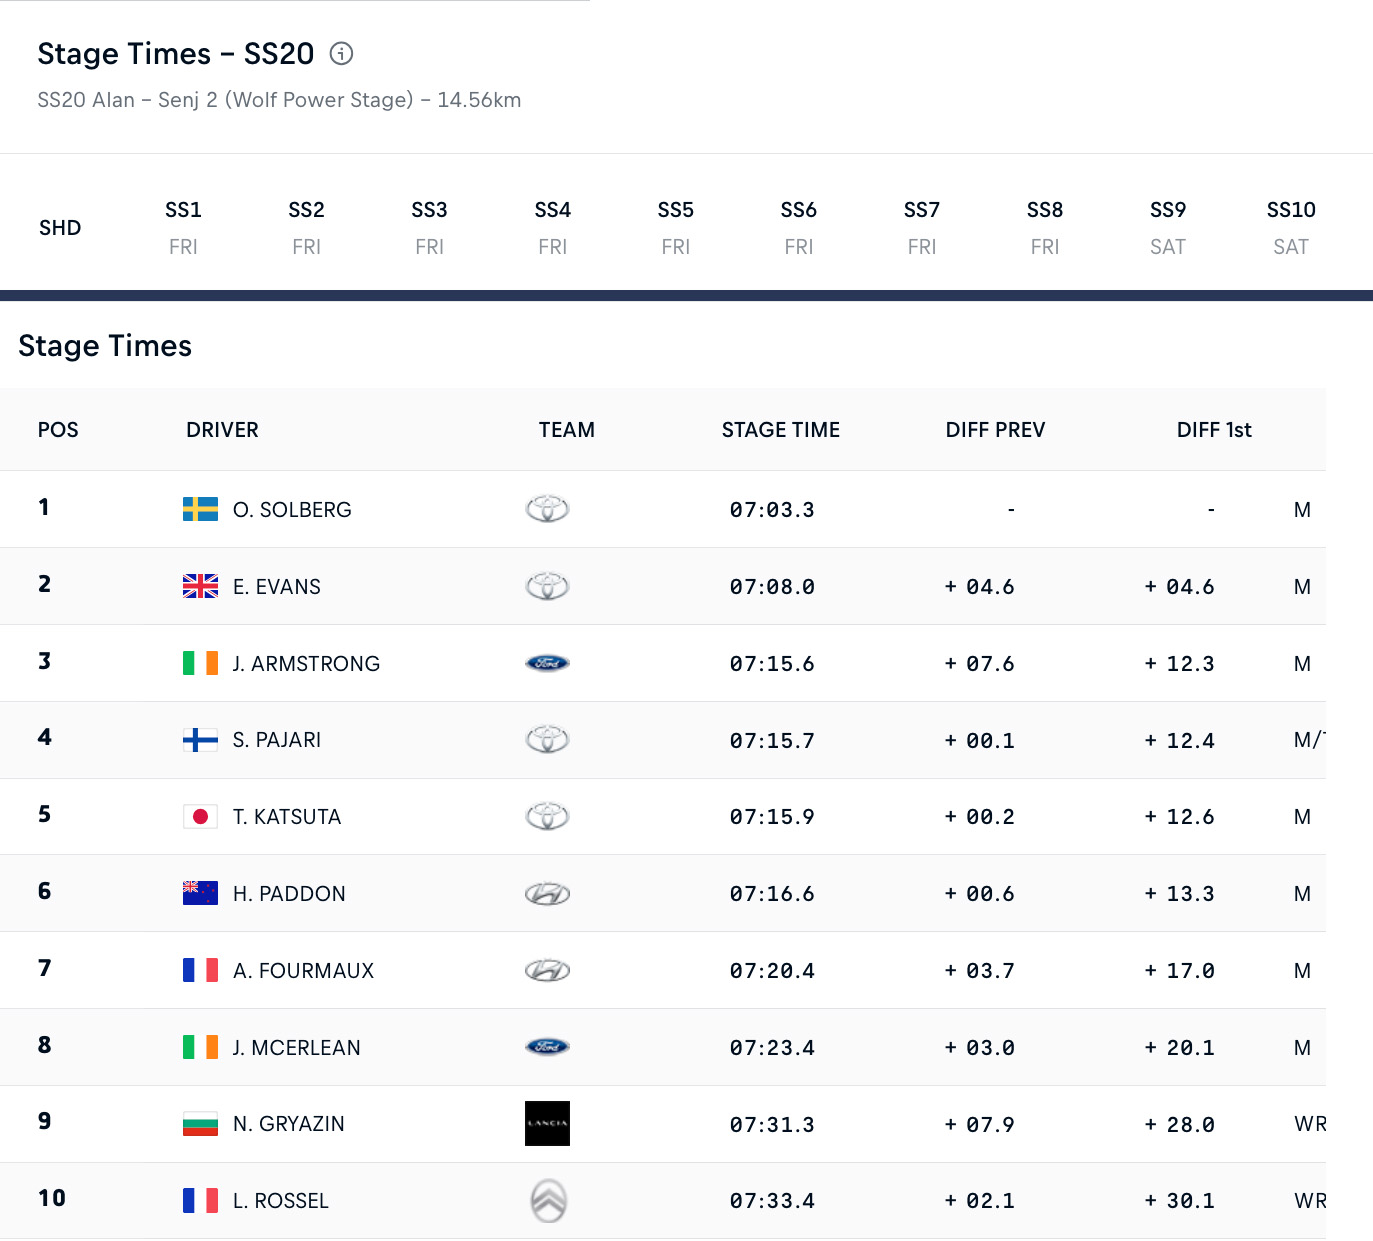Click the info icon beside Stage Times SS20
Screen dimensions: 1373x1241
point(341,54)
